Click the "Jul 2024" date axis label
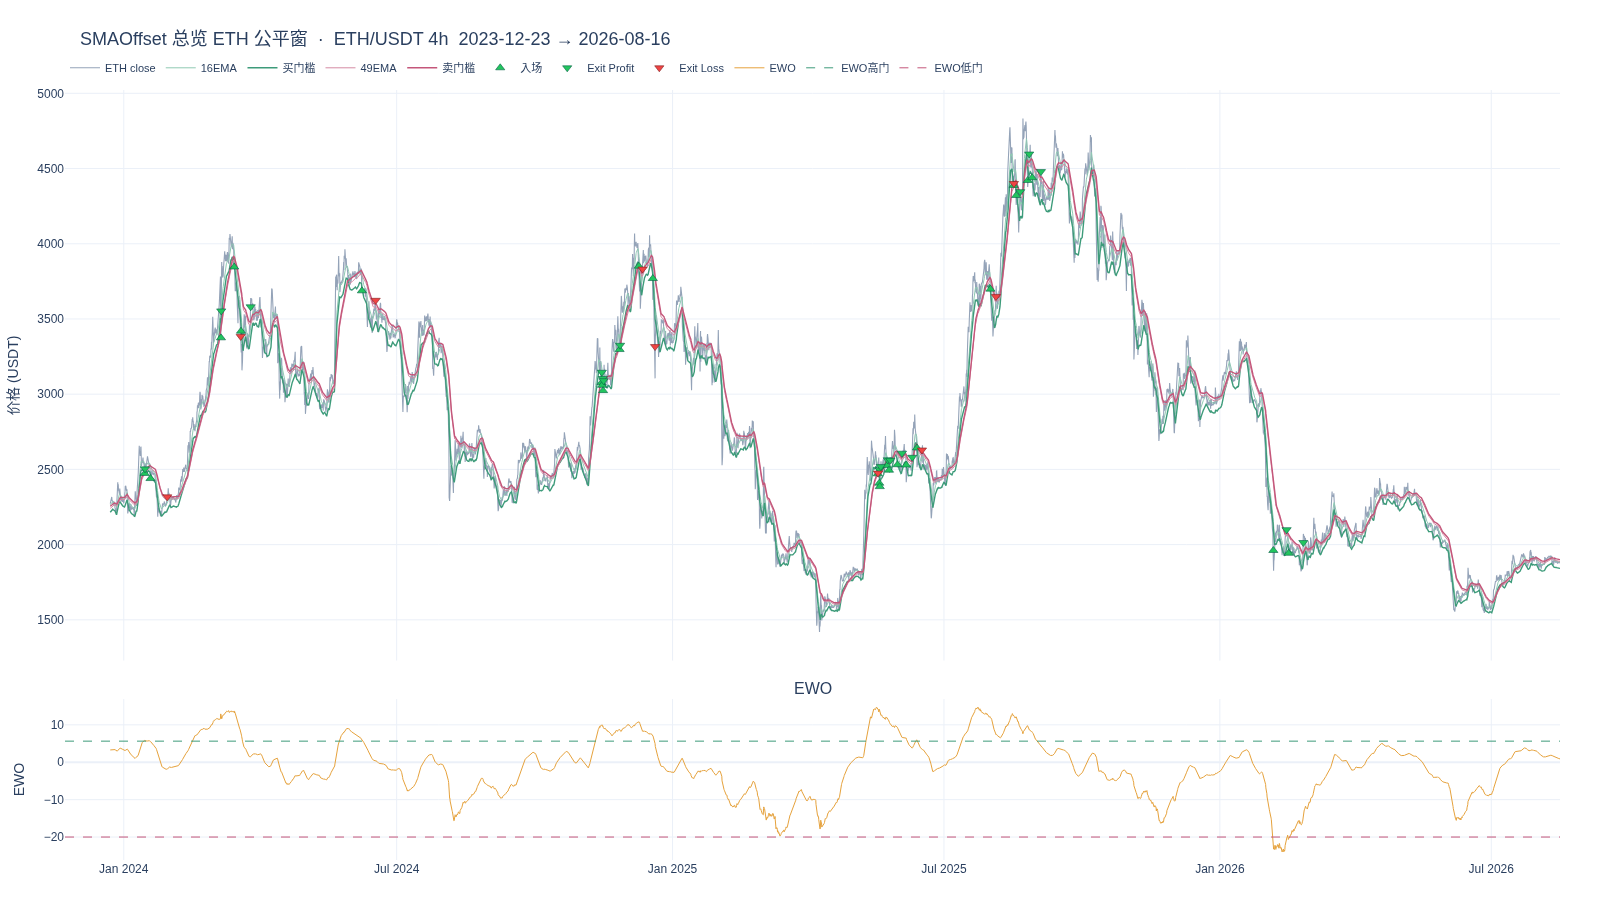1600x900 pixels. click(x=397, y=869)
